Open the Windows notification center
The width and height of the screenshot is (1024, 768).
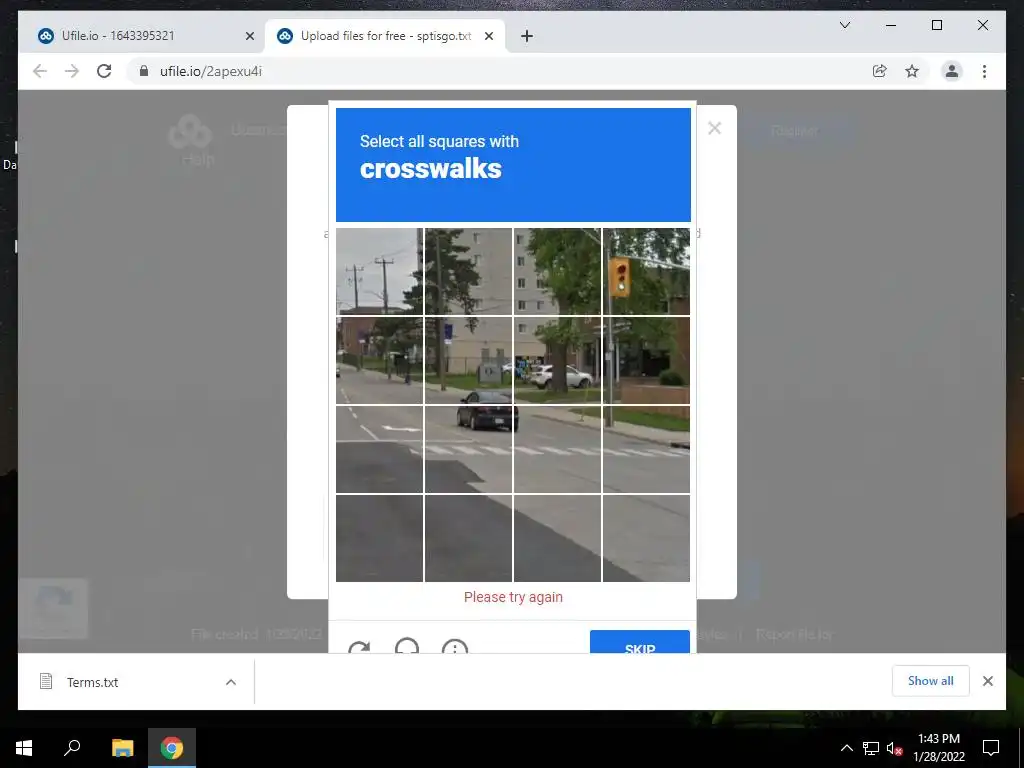point(991,748)
